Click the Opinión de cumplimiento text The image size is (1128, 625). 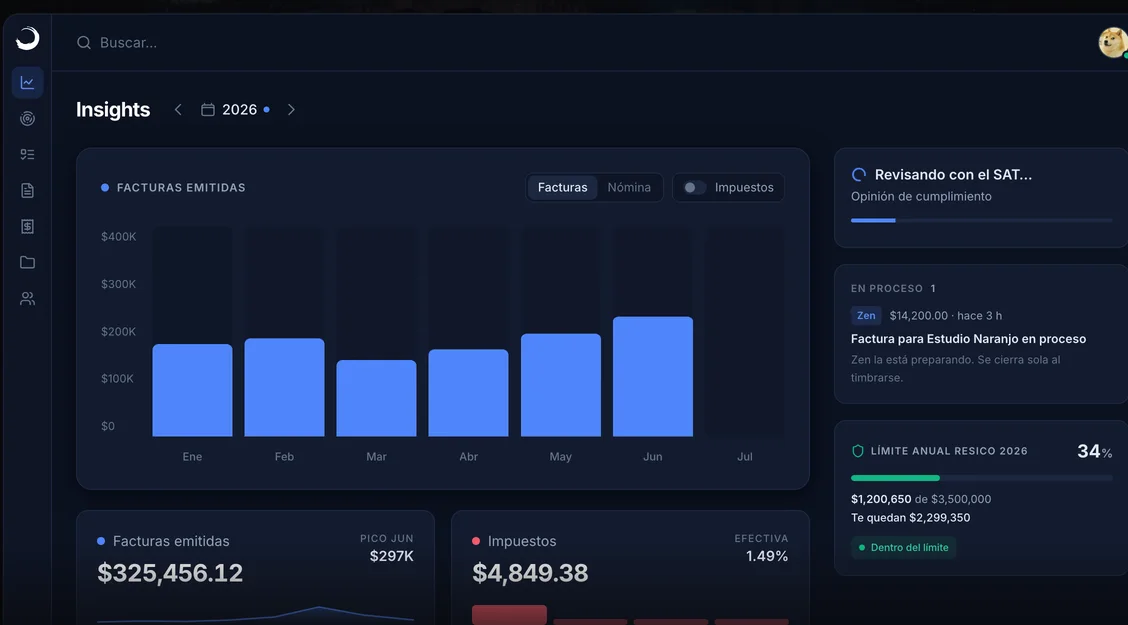tap(921, 196)
